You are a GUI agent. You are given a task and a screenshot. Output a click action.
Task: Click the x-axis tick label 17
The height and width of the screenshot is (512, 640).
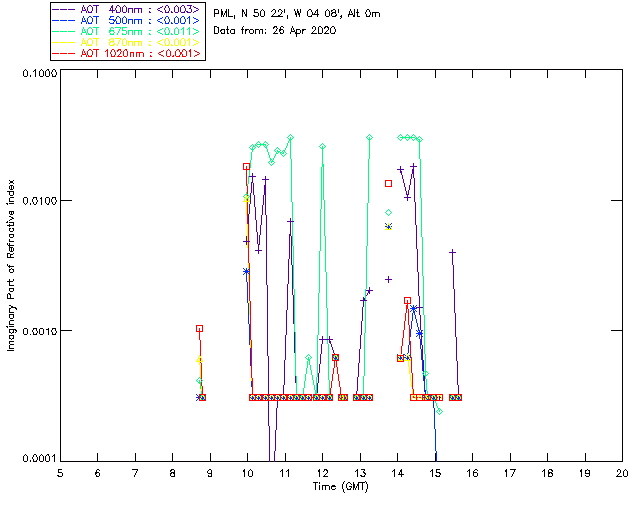(x=510, y=474)
